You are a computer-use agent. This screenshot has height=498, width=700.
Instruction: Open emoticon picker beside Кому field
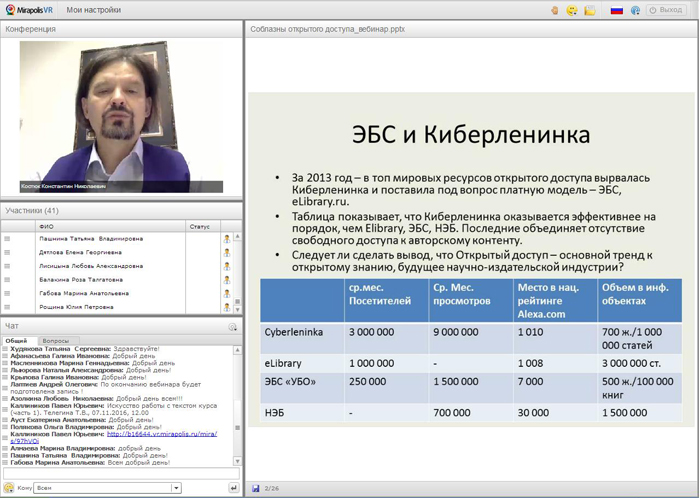tap(8, 488)
